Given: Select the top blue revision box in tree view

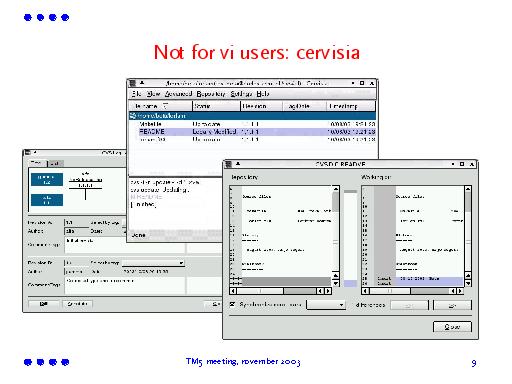Looking at the screenshot, I should (x=47, y=180).
